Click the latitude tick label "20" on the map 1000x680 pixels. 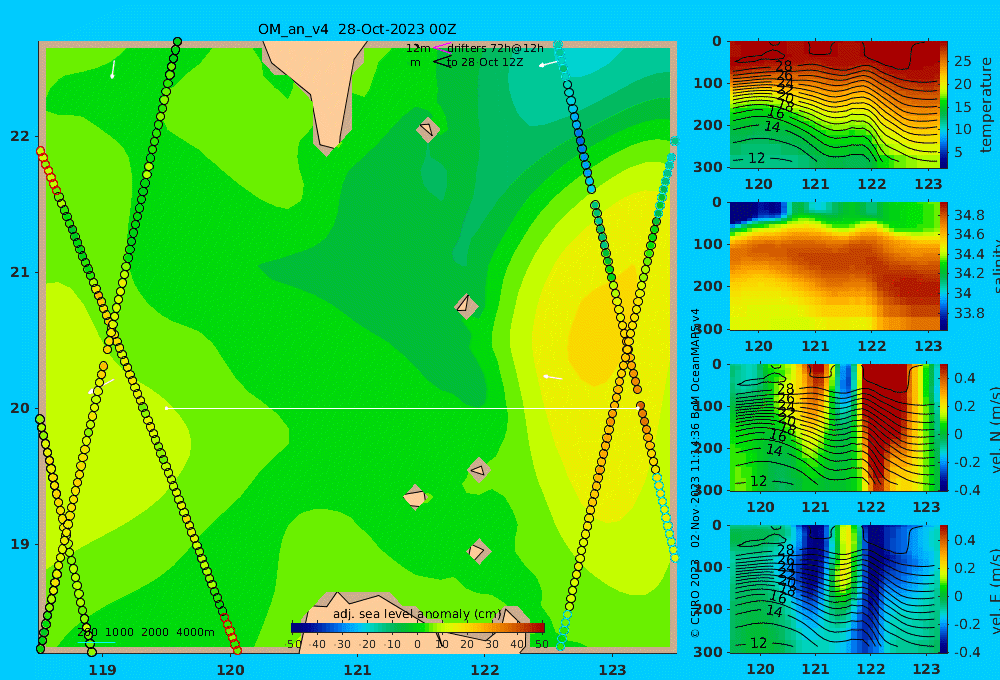point(20,408)
